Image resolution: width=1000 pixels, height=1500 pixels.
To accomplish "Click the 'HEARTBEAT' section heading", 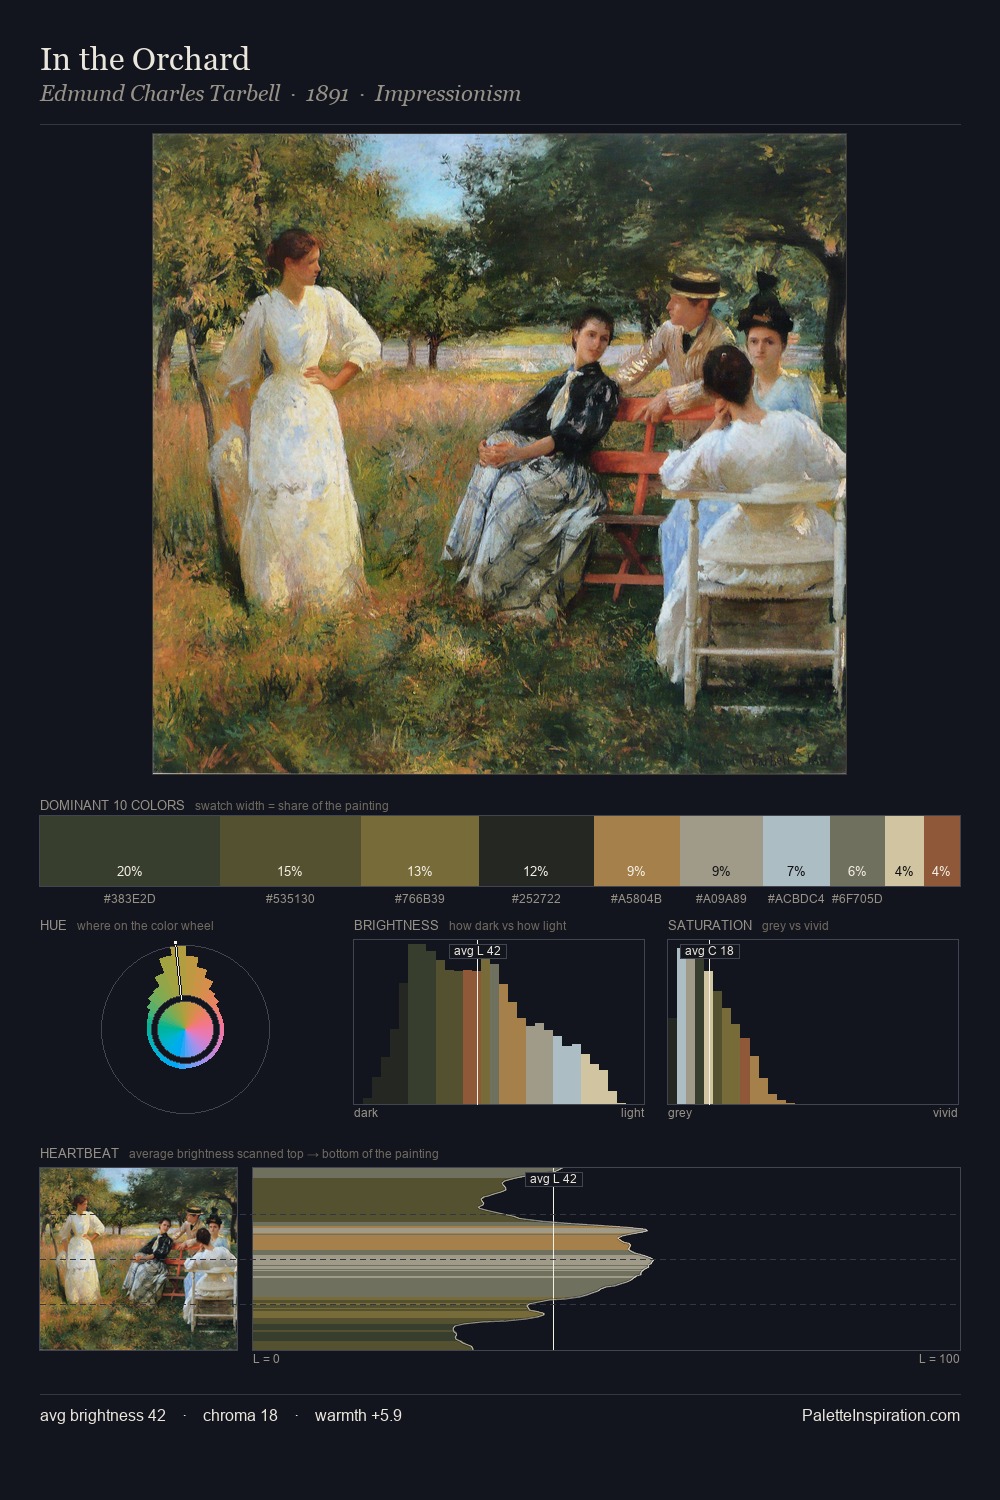I will pyautogui.click(x=79, y=1153).
